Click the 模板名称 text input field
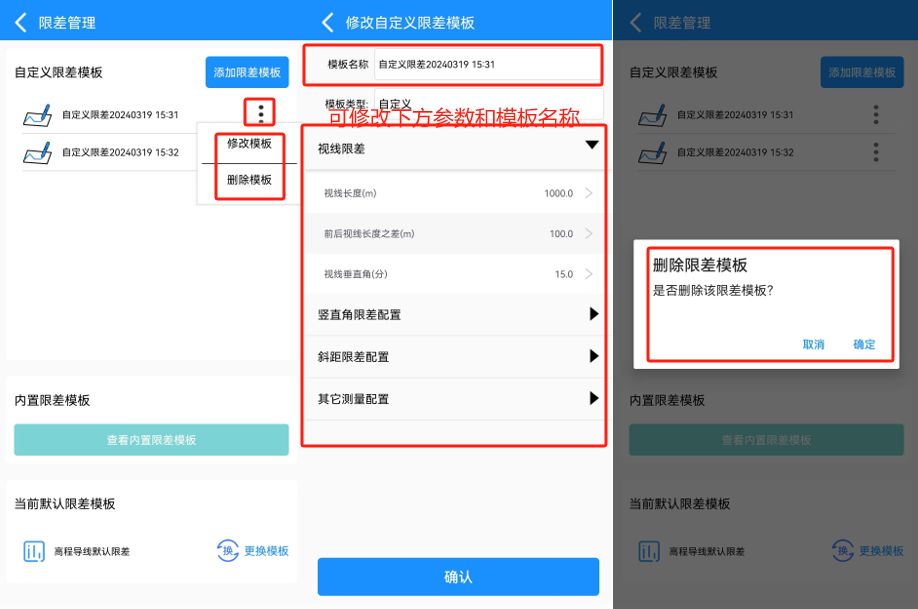The width and height of the screenshot is (918, 609). click(486, 64)
